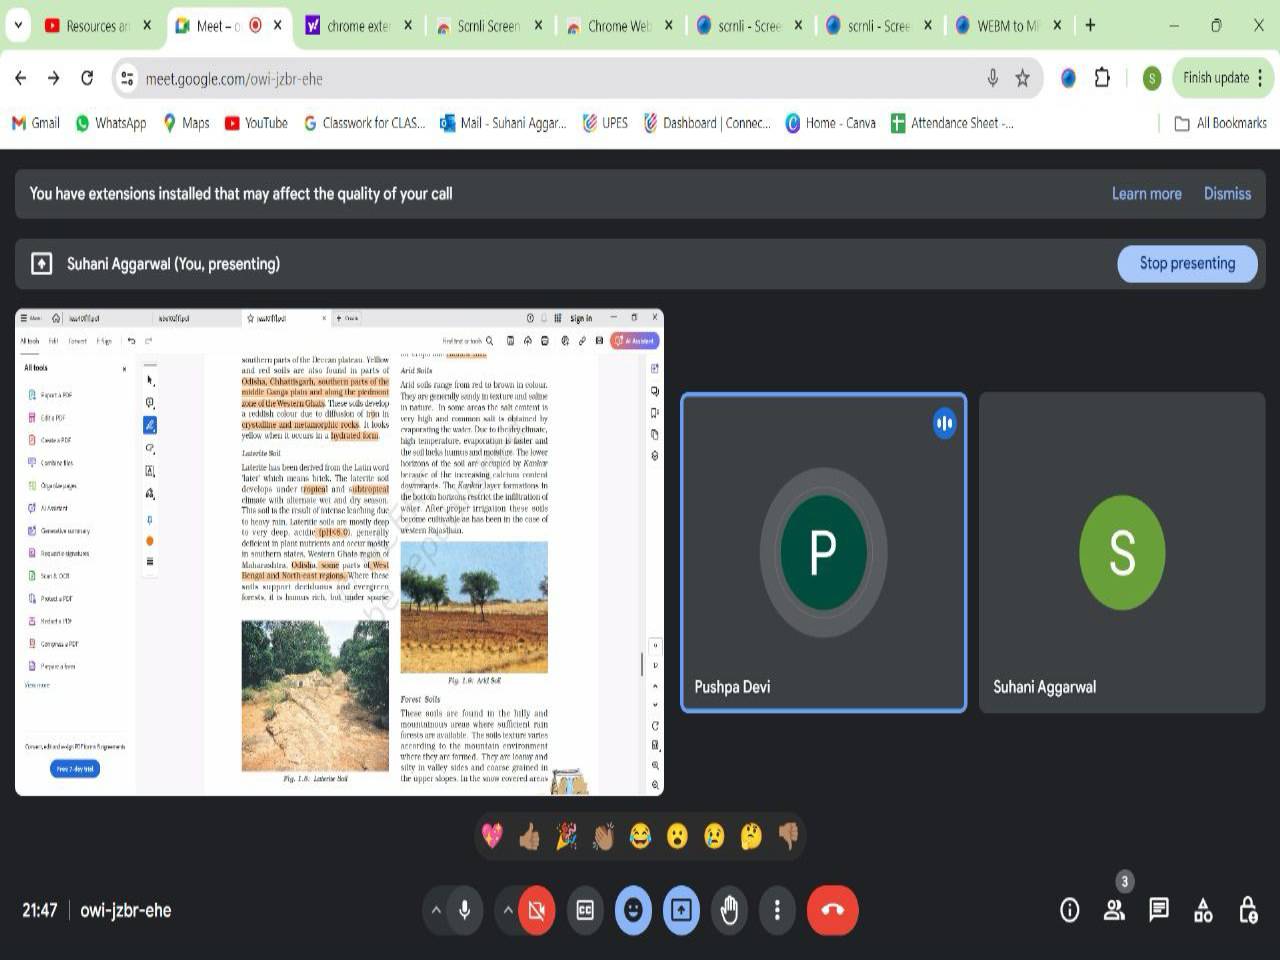Viewport: 1280px width, 960px height.
Task: Send the surprised face reaction
Action: [677, 836]
